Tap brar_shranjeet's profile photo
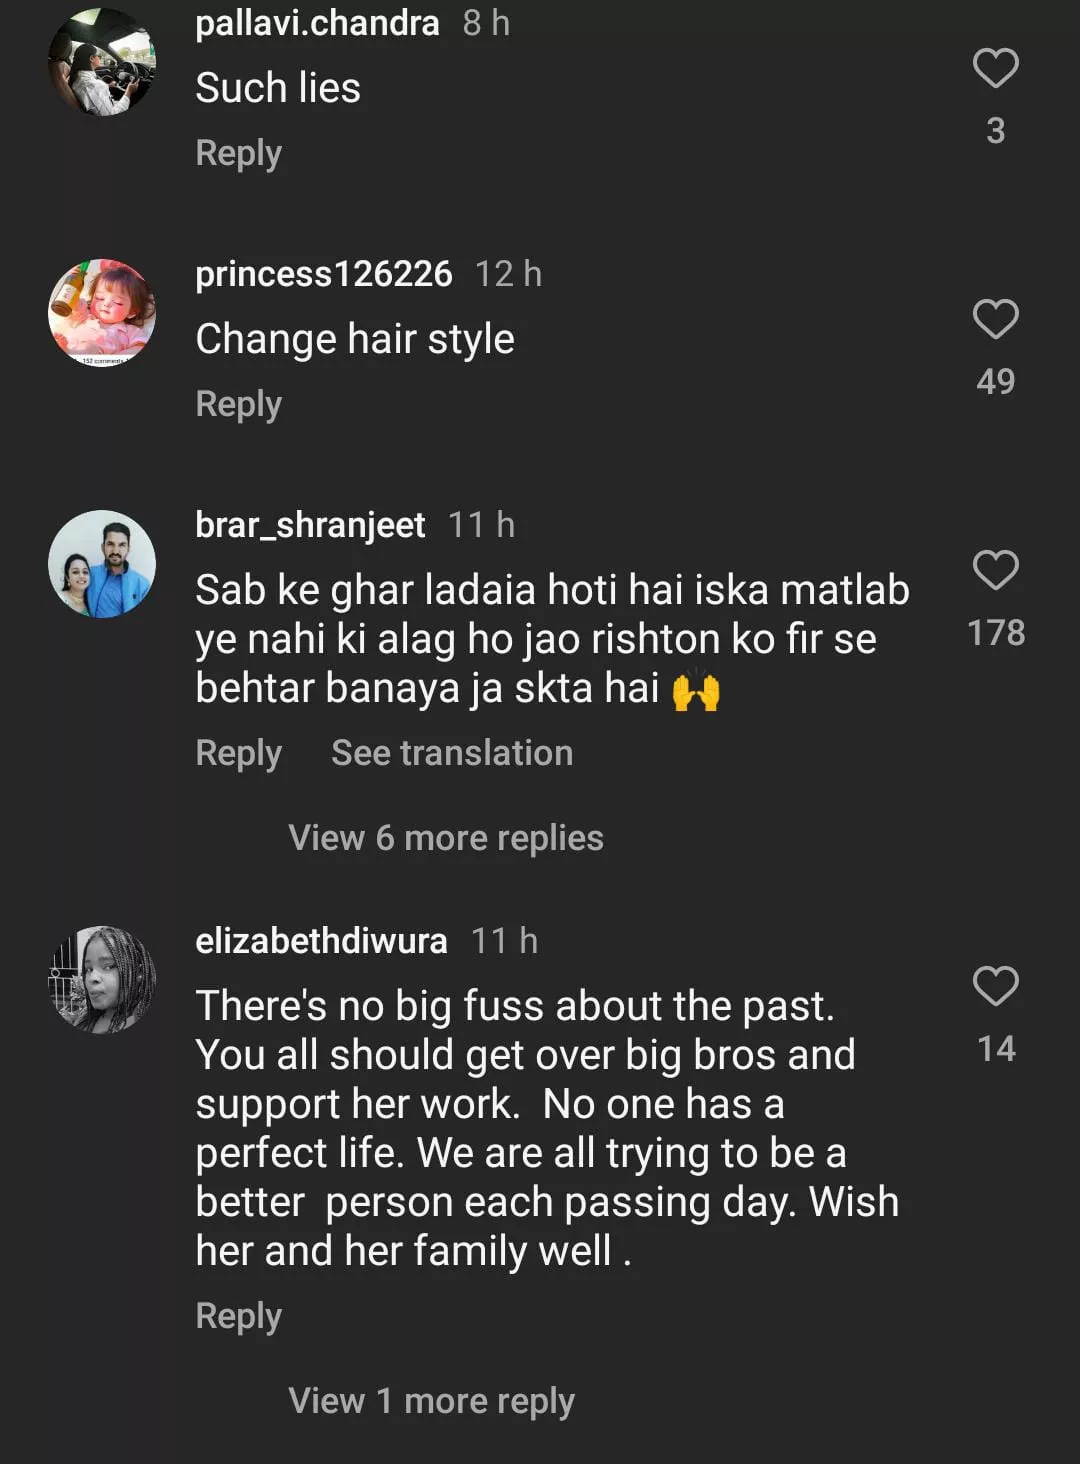Image resolution: width=1080 pixels, height=1464 pixels. point(102,564)
